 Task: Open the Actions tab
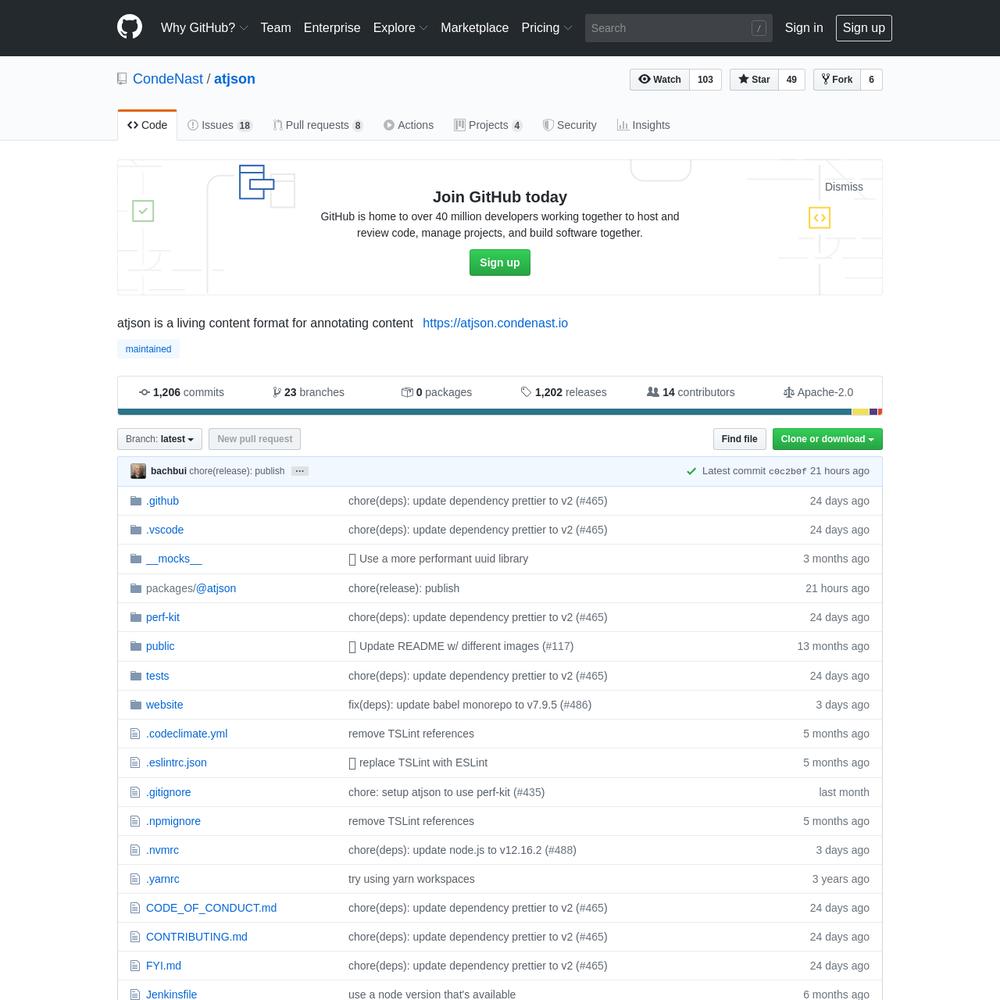[408, 125]
